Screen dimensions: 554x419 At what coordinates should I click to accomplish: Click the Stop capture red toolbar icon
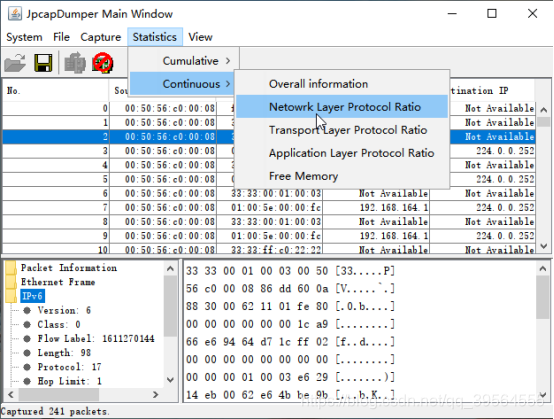[x=102, y=63]
